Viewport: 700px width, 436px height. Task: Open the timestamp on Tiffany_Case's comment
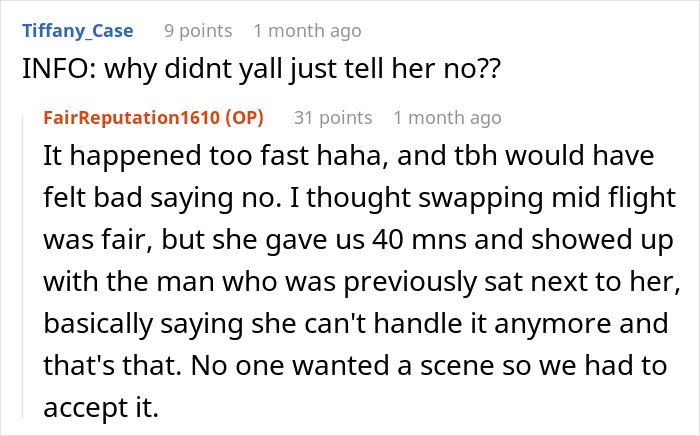[x=308, y=31]
